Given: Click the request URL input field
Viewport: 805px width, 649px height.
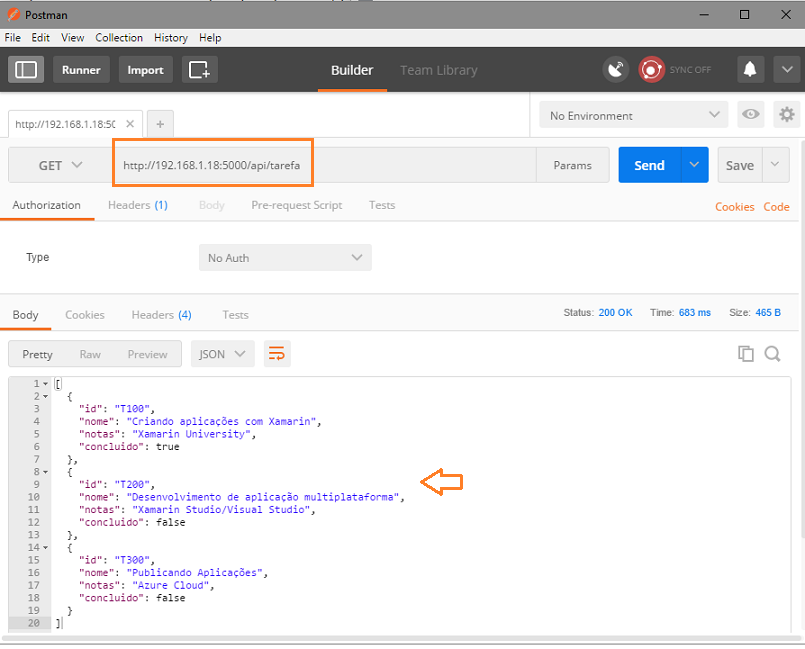Looking at the screenshot, I should 324,165.
